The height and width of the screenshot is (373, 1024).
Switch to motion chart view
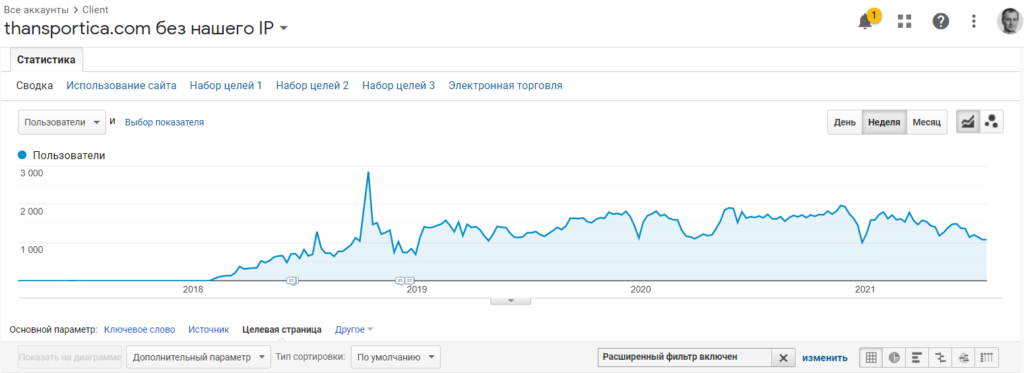point(991,122)
